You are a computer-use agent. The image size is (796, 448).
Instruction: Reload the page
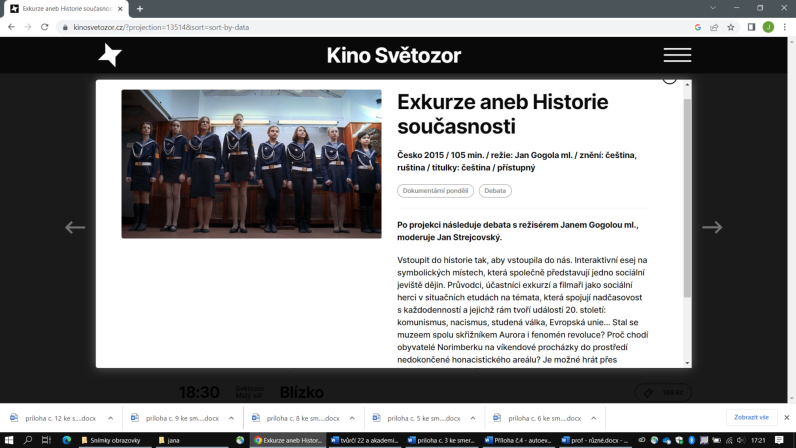tap(45, 27)
